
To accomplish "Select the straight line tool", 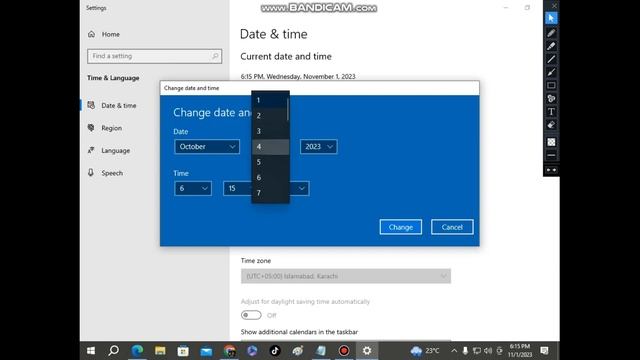I will click(x=551, y=59).
